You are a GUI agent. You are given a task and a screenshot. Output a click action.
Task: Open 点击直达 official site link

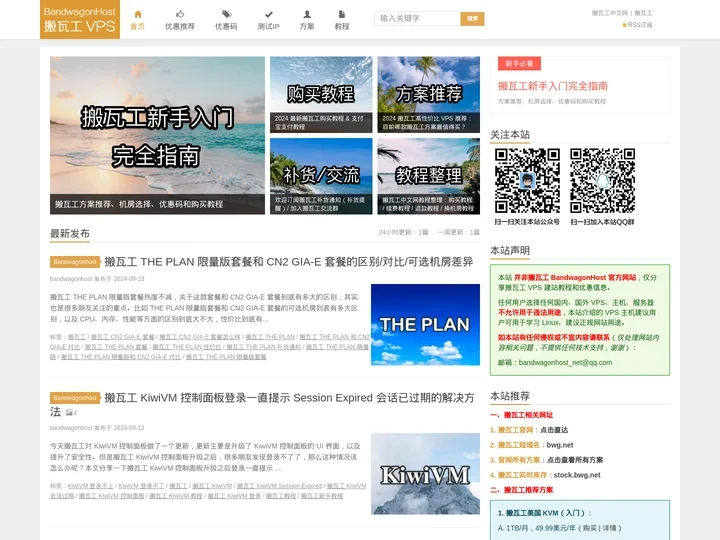tap(554, 430)
